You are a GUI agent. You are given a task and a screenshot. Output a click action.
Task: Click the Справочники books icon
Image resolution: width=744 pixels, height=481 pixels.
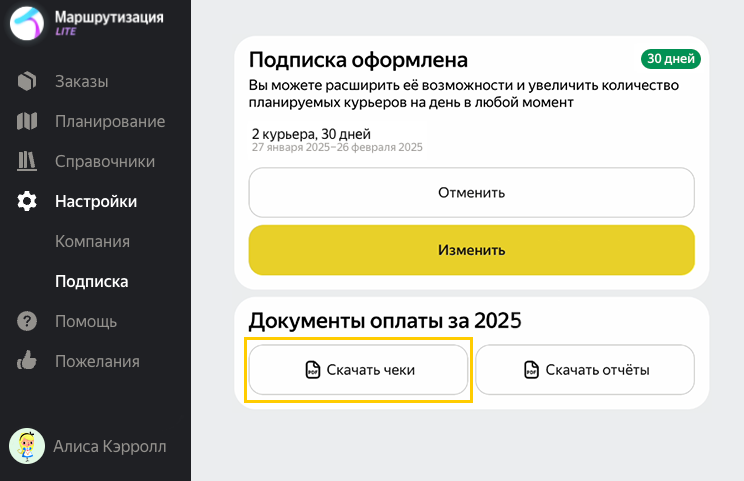(x=27, y=161)
